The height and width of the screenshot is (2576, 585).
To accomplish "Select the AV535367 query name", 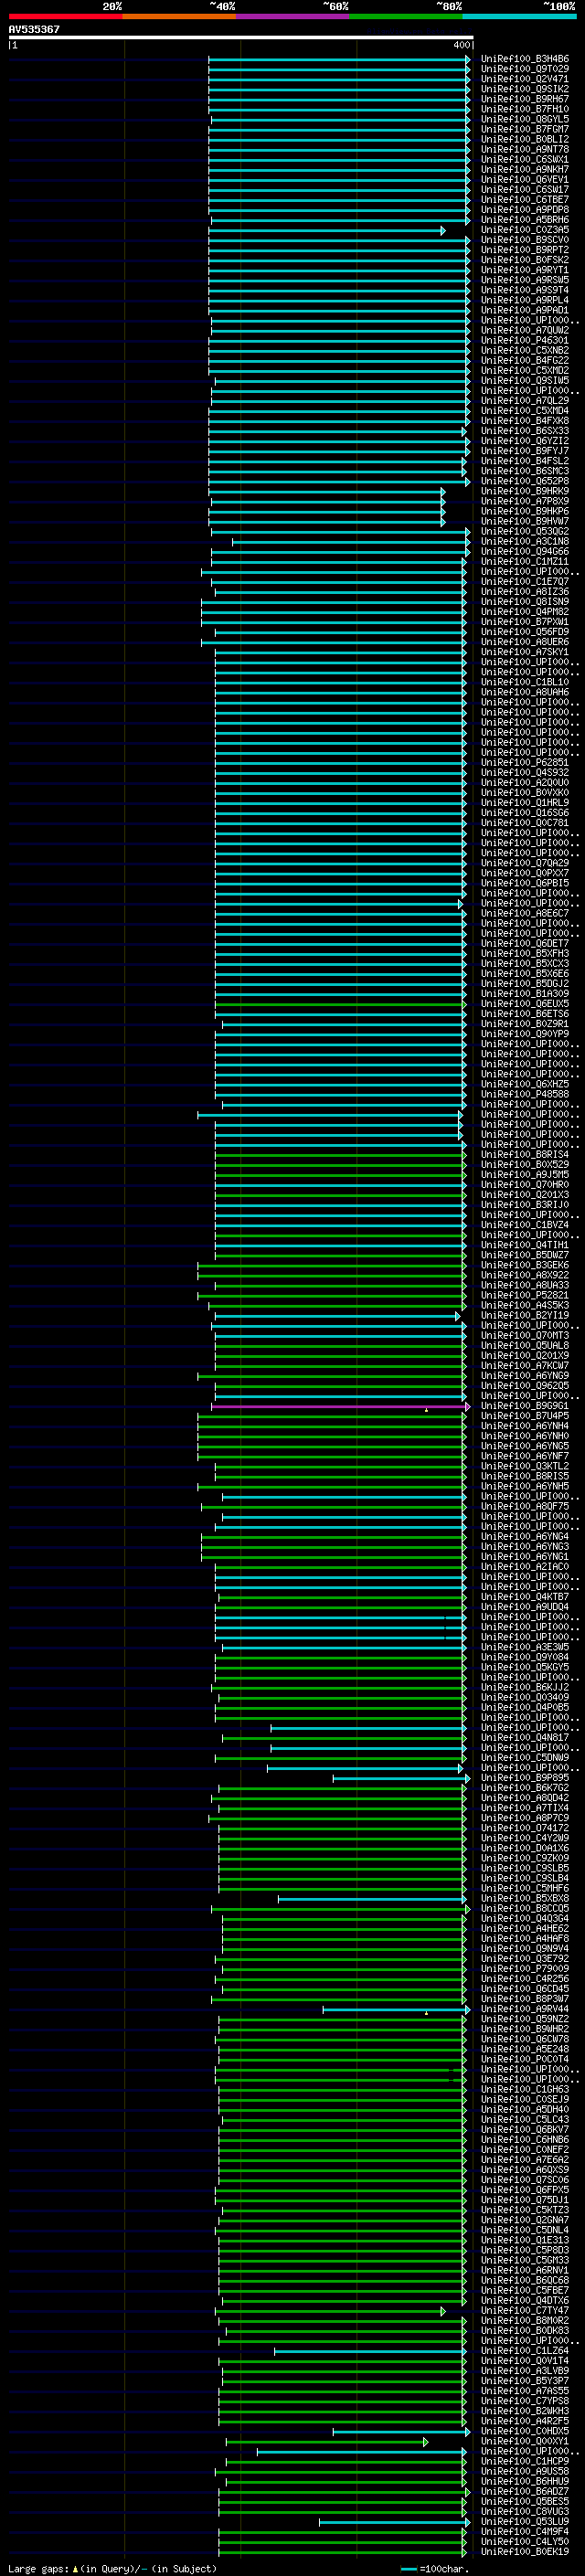I will 34,29.
